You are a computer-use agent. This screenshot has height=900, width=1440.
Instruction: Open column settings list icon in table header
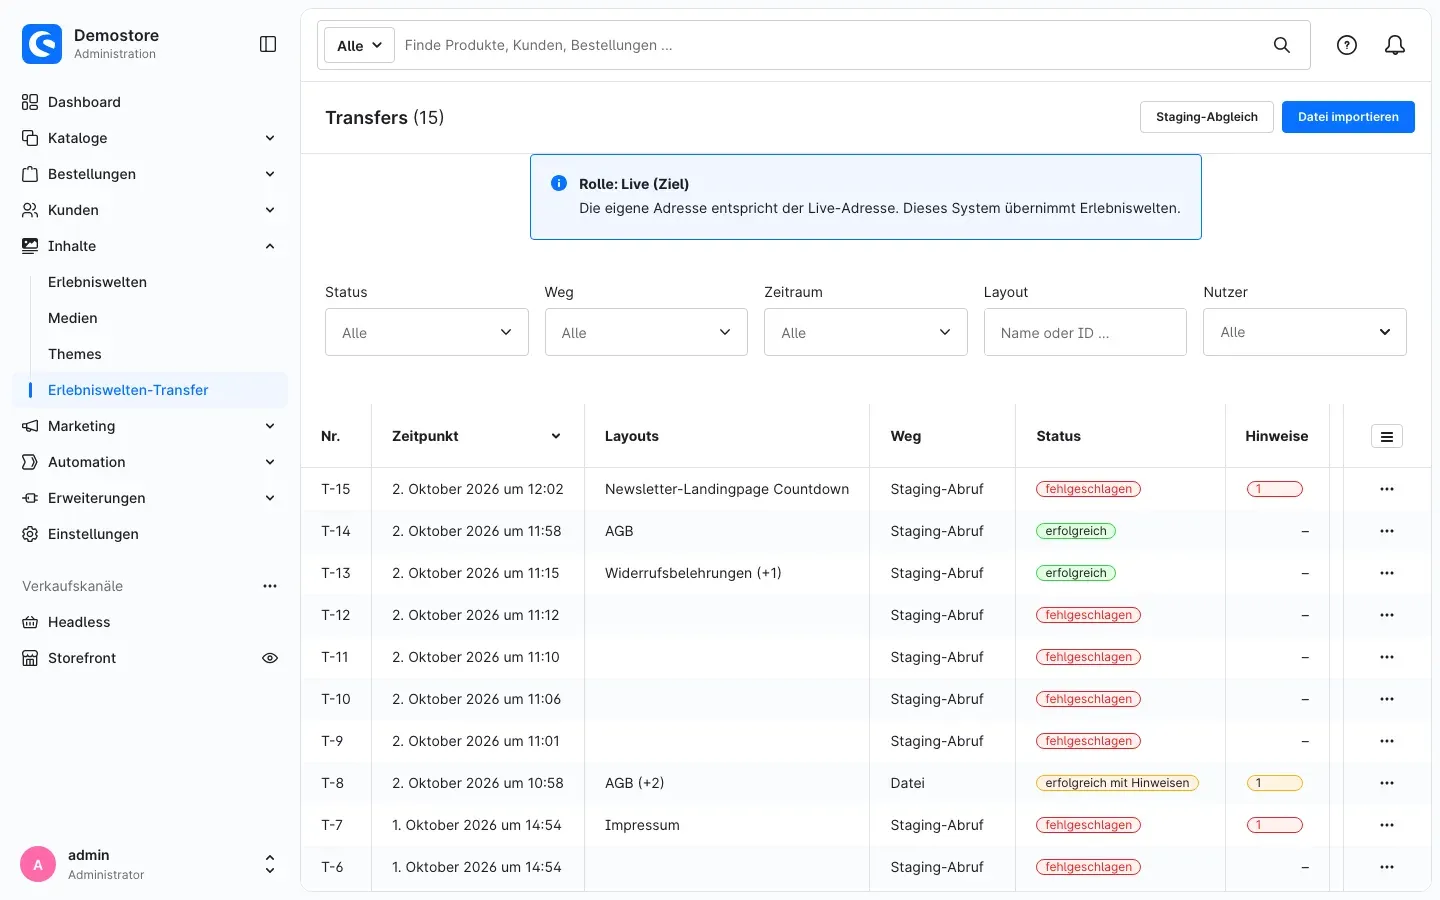click(1387, 436)
